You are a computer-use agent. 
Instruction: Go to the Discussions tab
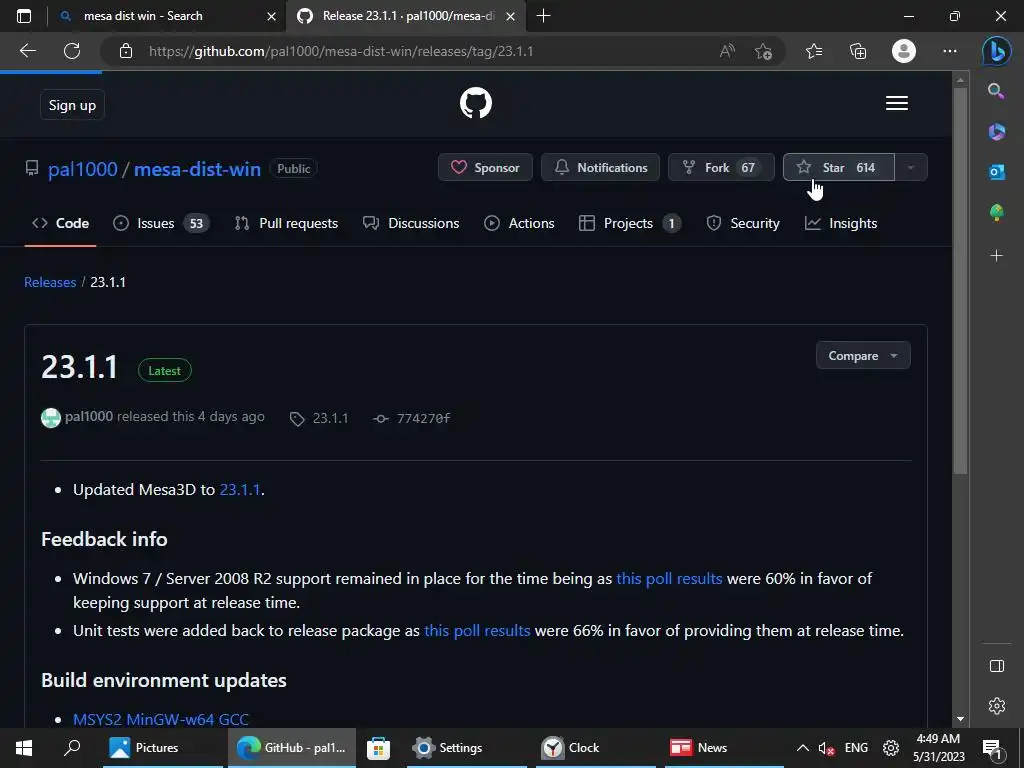tap(411, 223)
